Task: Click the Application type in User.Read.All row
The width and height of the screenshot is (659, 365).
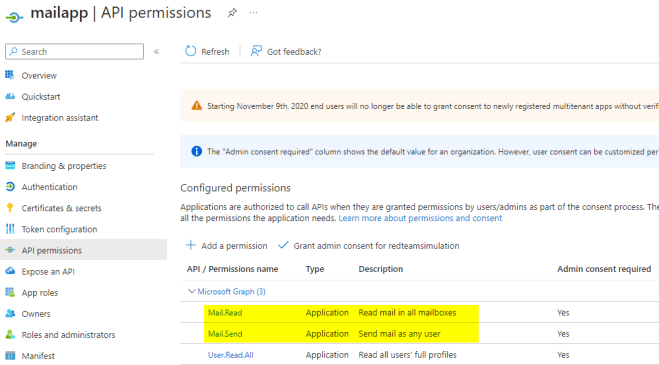Action: pyautogui.click(x=327, y=355)
